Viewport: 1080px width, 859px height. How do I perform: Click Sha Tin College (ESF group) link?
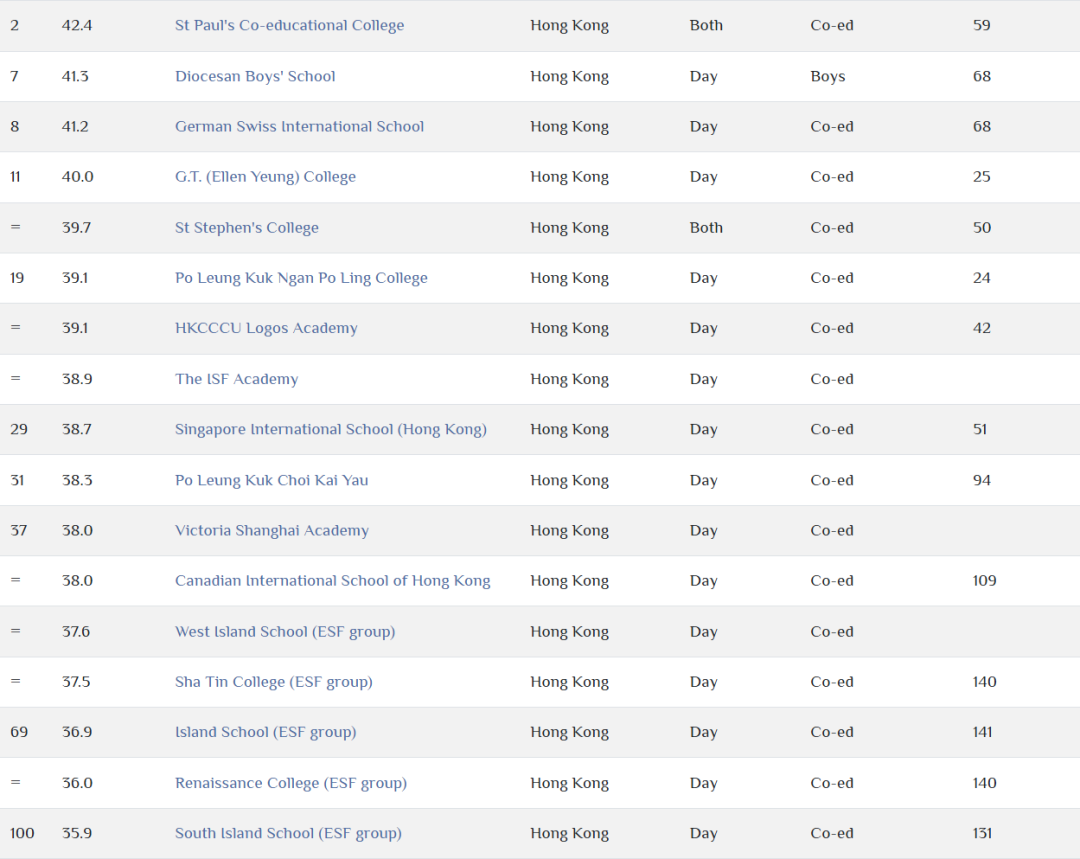273,682
